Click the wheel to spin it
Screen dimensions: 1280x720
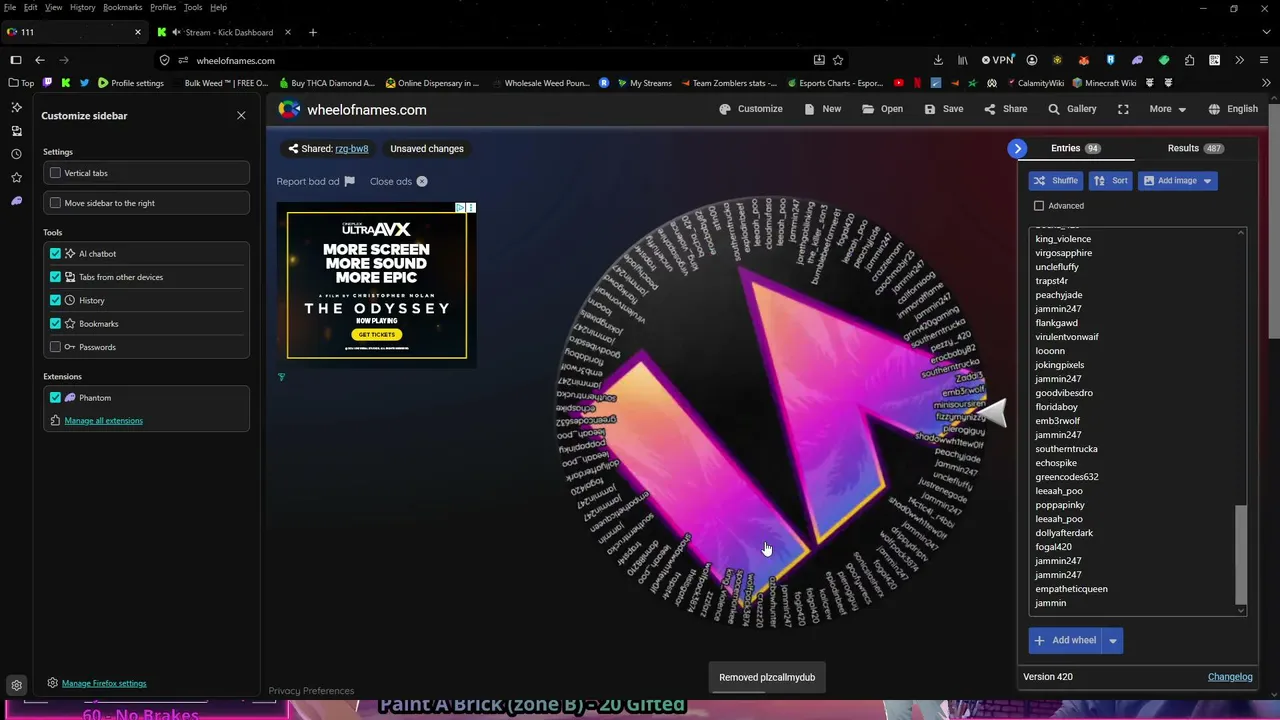coord(770,410)
